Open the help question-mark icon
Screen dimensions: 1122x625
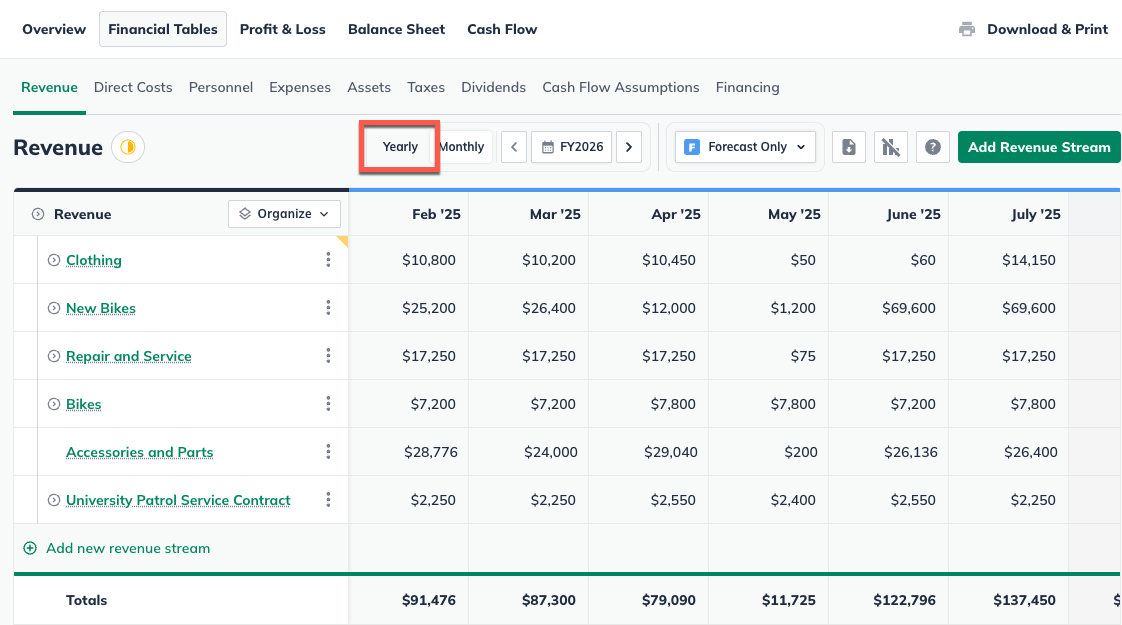tap(932, 147)
